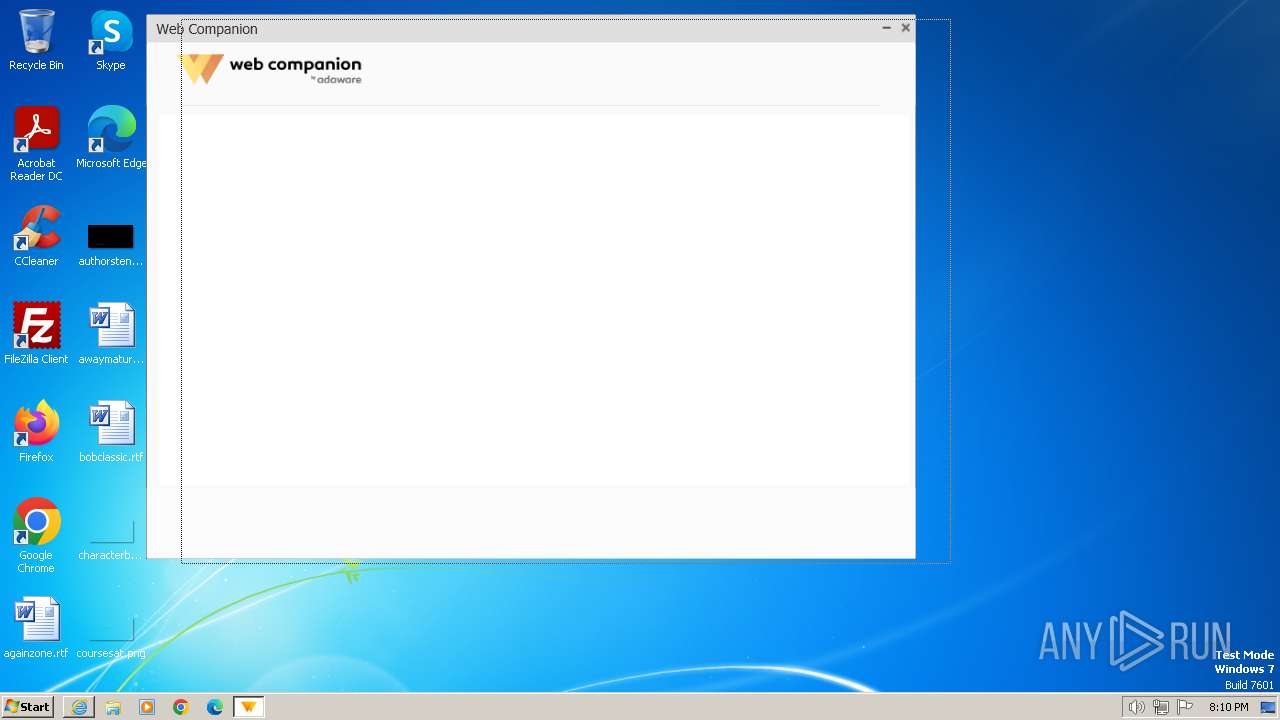Viewport: 1280px width, 720px height.
Task: Select the awaymatur Word document icon
Action: coord(110,334)
